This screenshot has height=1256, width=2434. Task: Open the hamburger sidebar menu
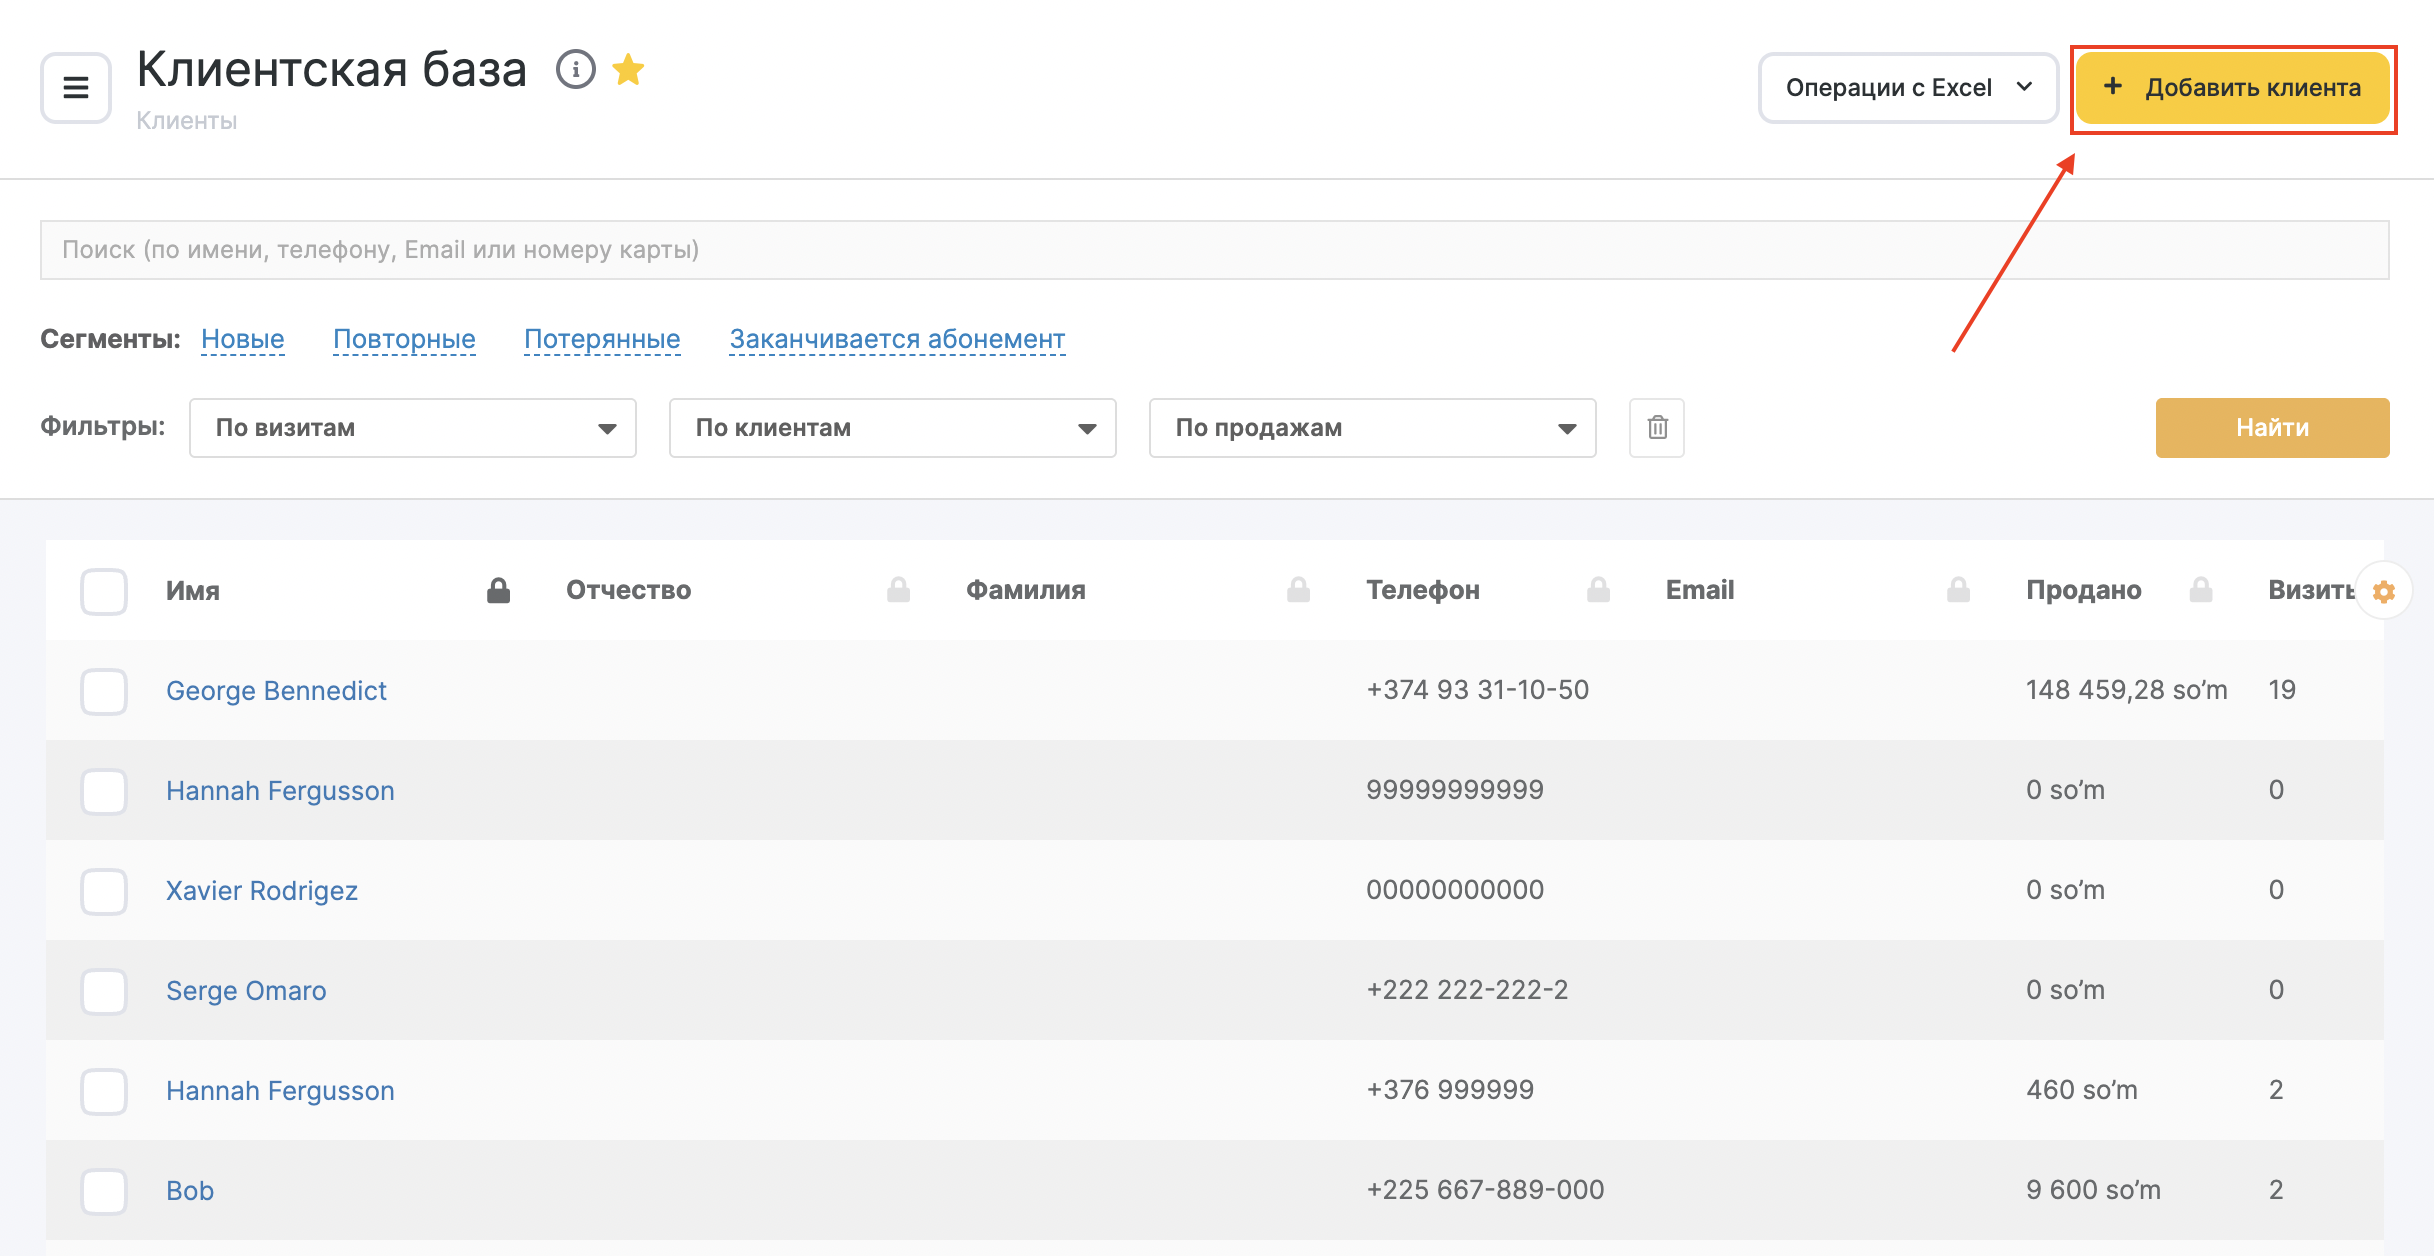(76, 88)
